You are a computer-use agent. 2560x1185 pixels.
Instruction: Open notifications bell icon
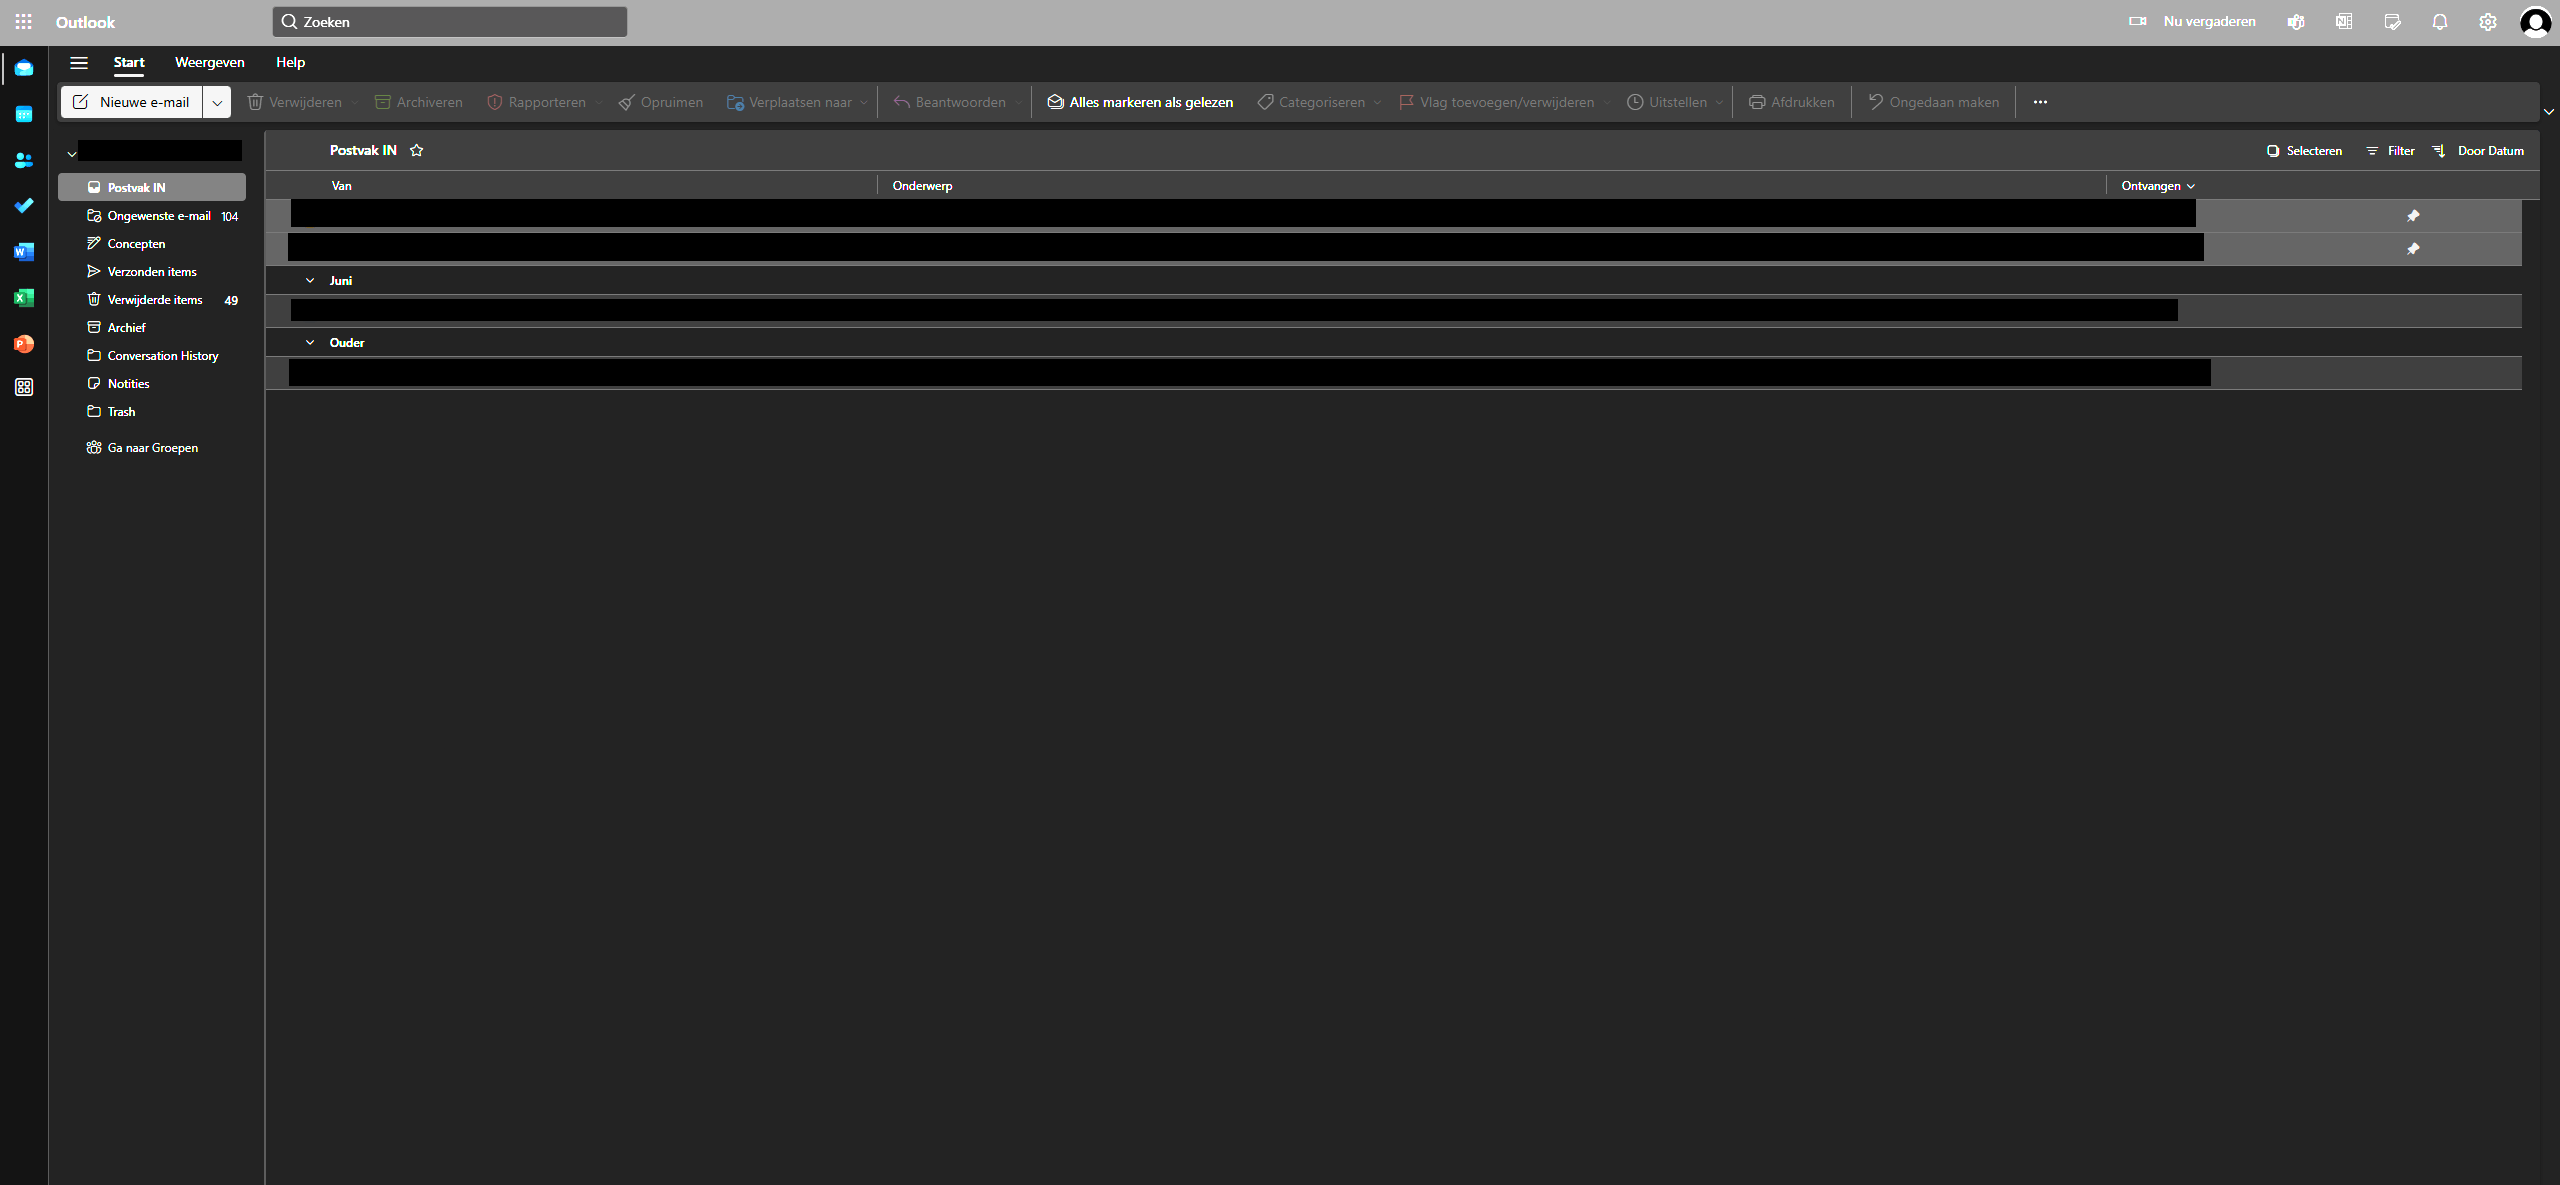tap(2440, 22)
